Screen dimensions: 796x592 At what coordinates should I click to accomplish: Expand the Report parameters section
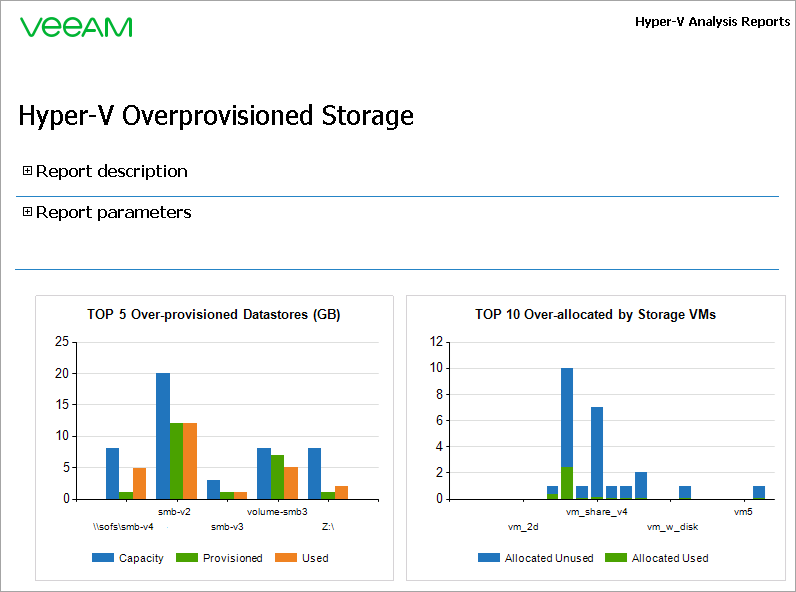click(x=27, y=212)
